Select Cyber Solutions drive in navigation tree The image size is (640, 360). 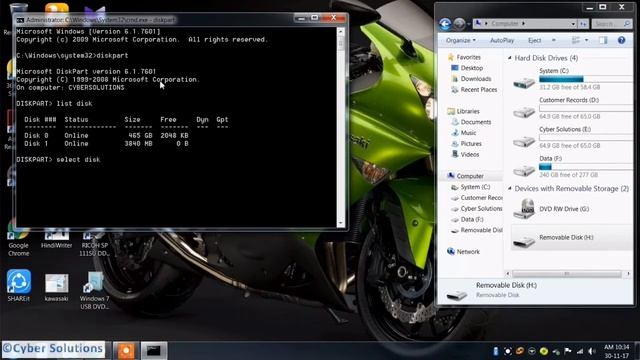[477, 209]
